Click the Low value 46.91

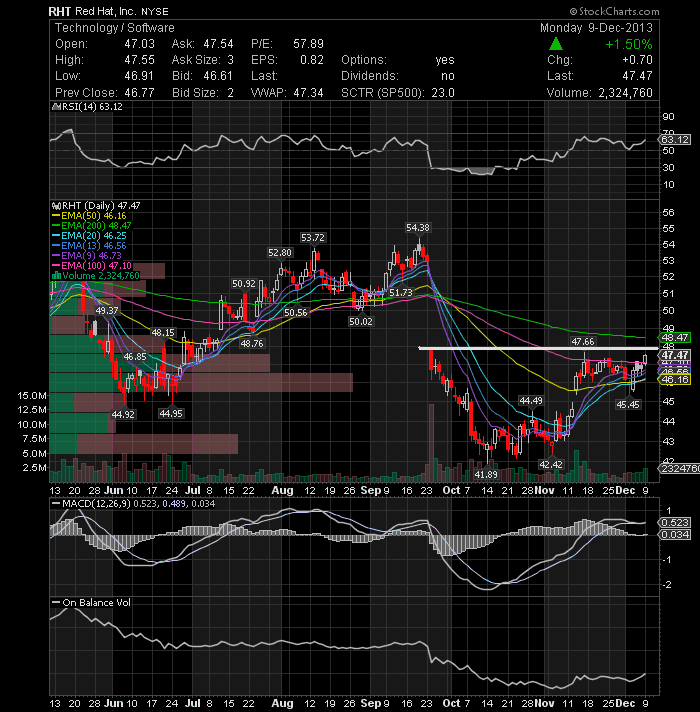click(x=139, y=76)
